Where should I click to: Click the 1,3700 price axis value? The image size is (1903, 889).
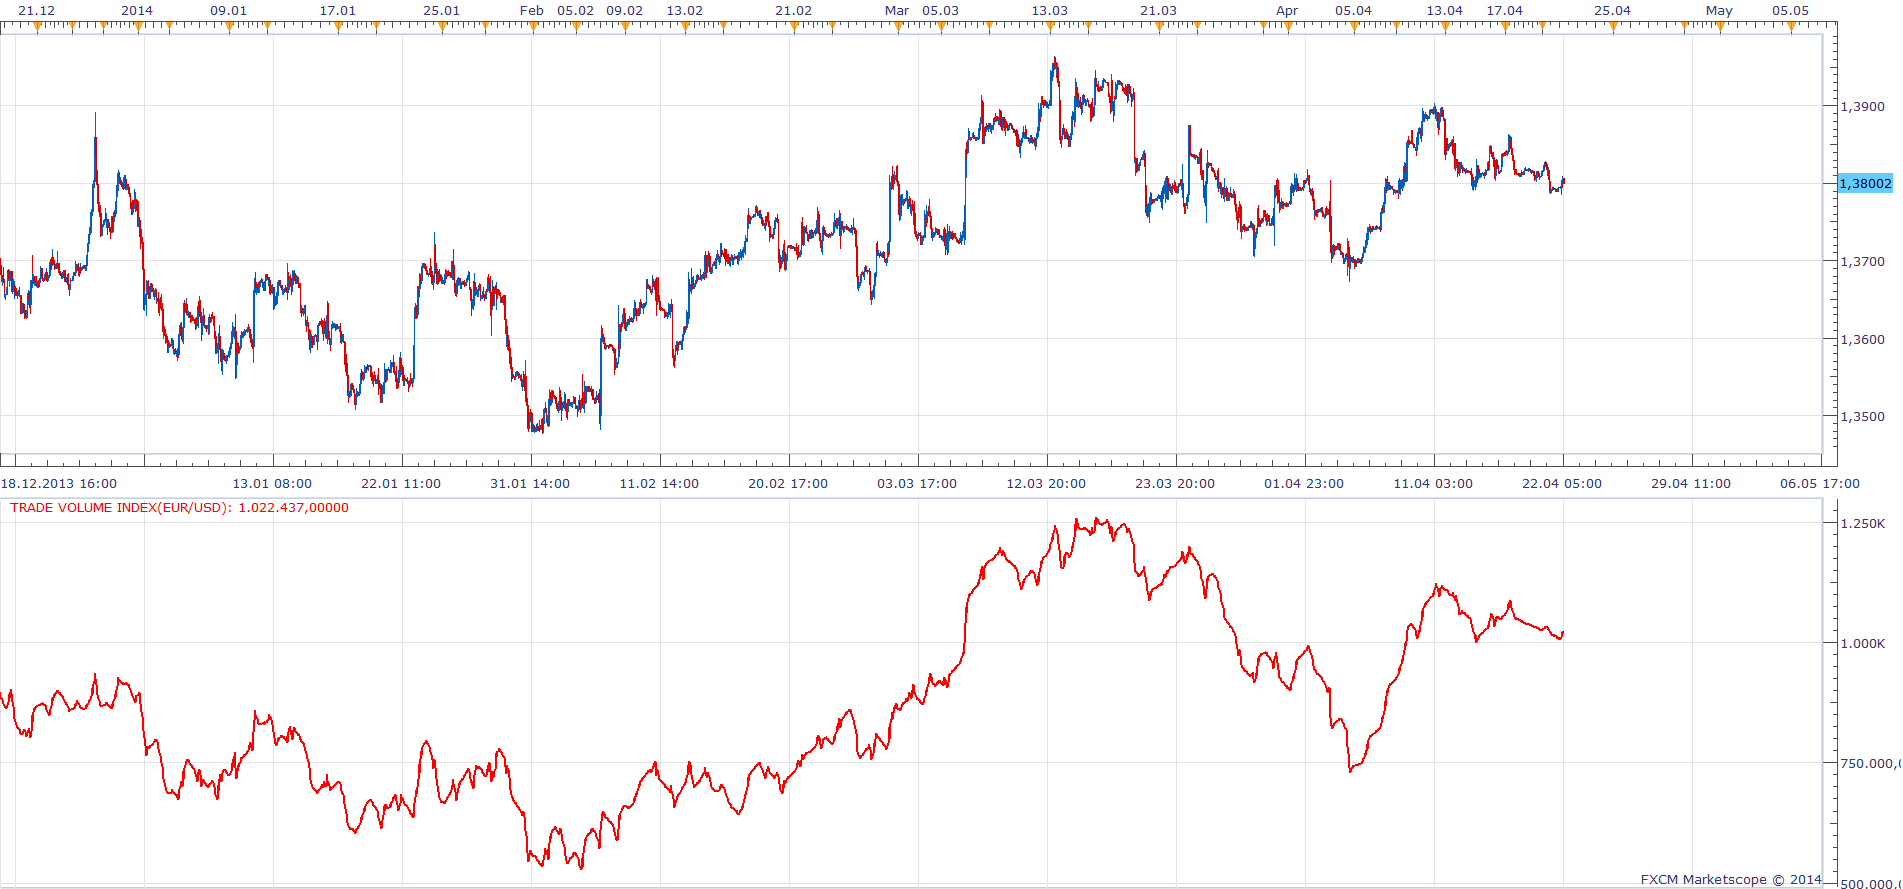pos(1862,262)
